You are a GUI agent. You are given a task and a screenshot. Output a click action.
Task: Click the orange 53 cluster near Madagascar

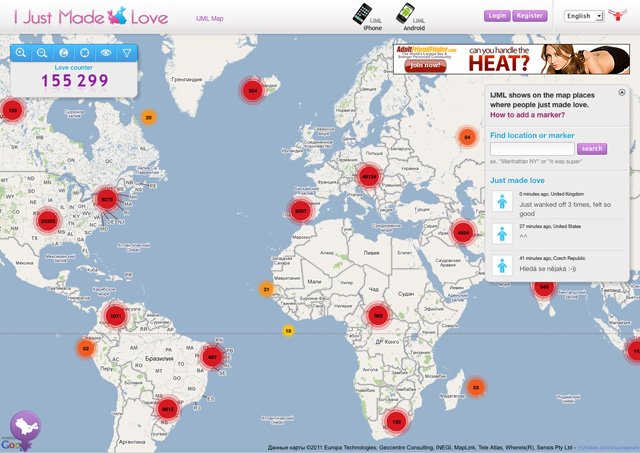(476, 387)
